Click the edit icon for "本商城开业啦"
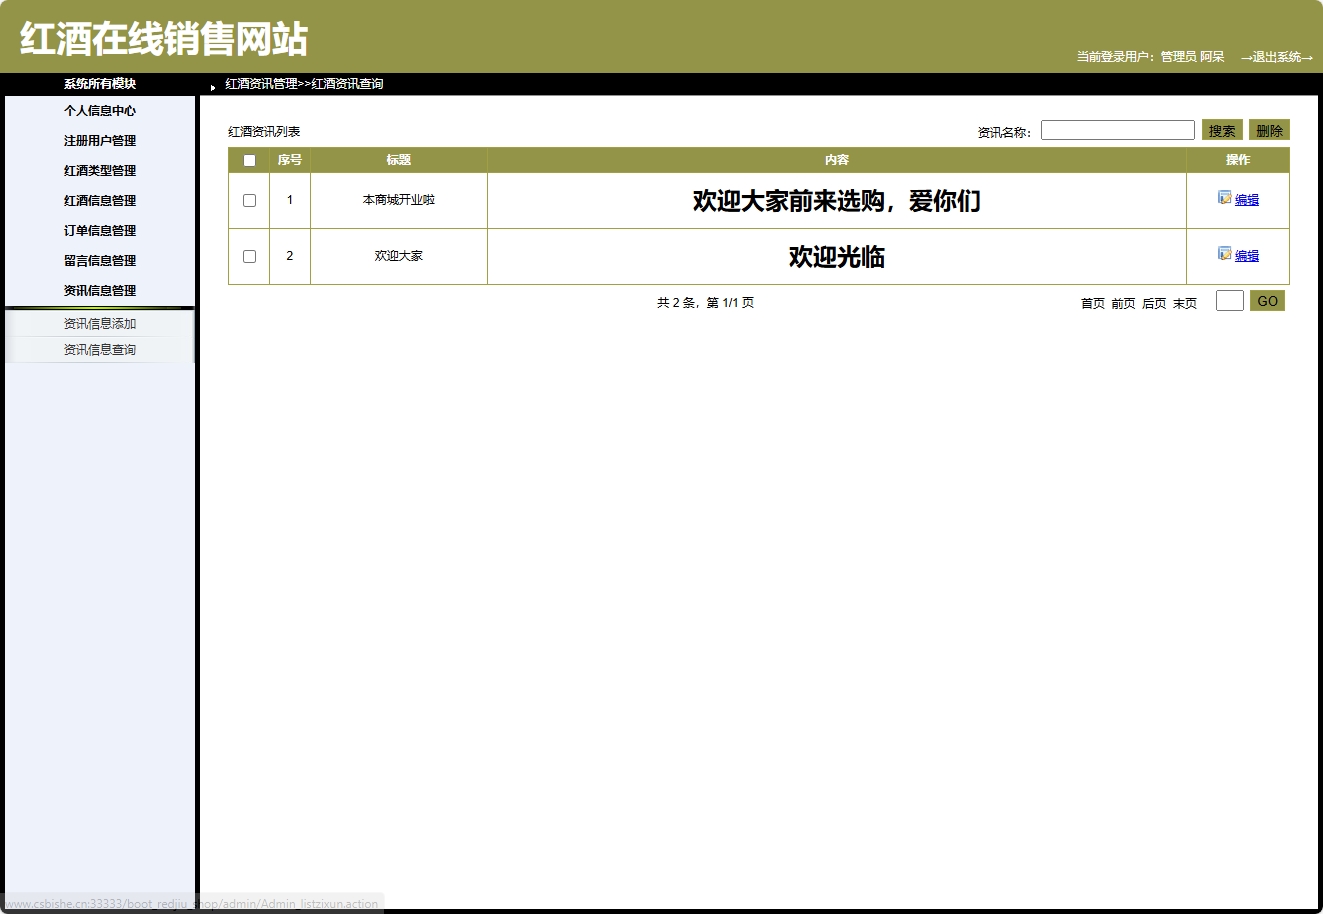1323x914 pixels. [1225, 198]
